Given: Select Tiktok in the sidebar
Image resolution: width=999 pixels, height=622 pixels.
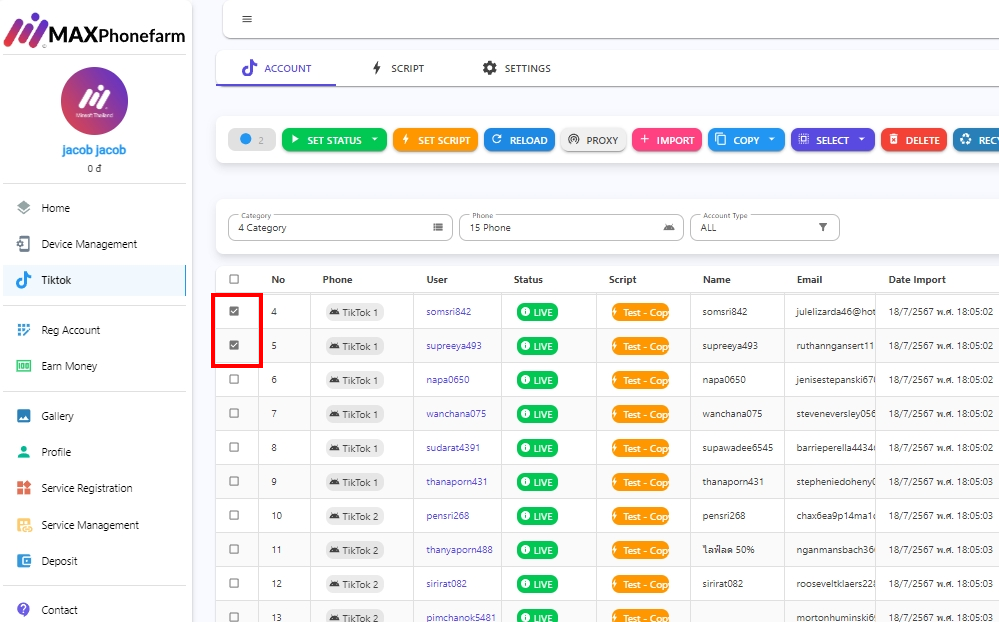Looking at the screenshot, I should click(x=94, y=280).
